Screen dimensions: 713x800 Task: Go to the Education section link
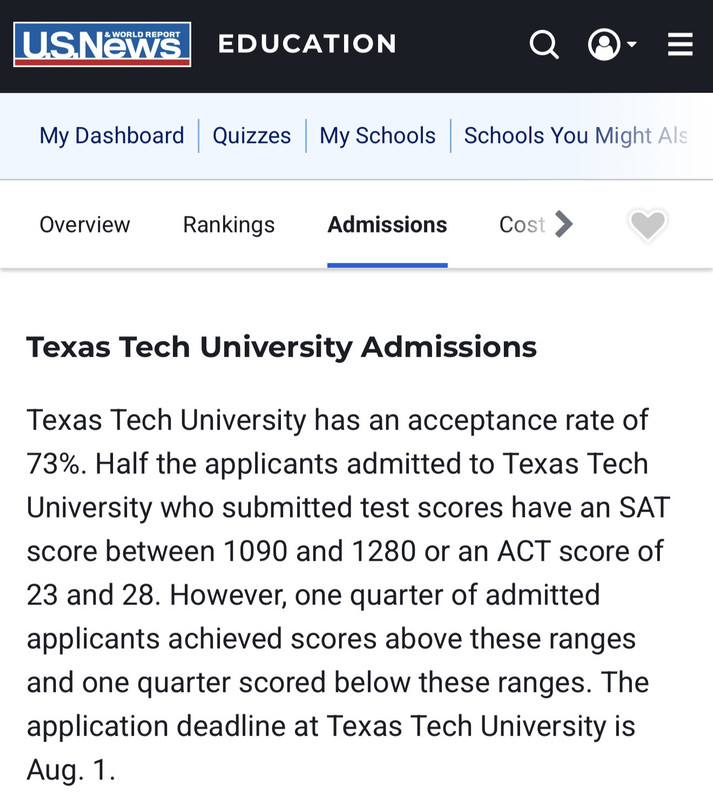tap(307, 44)
